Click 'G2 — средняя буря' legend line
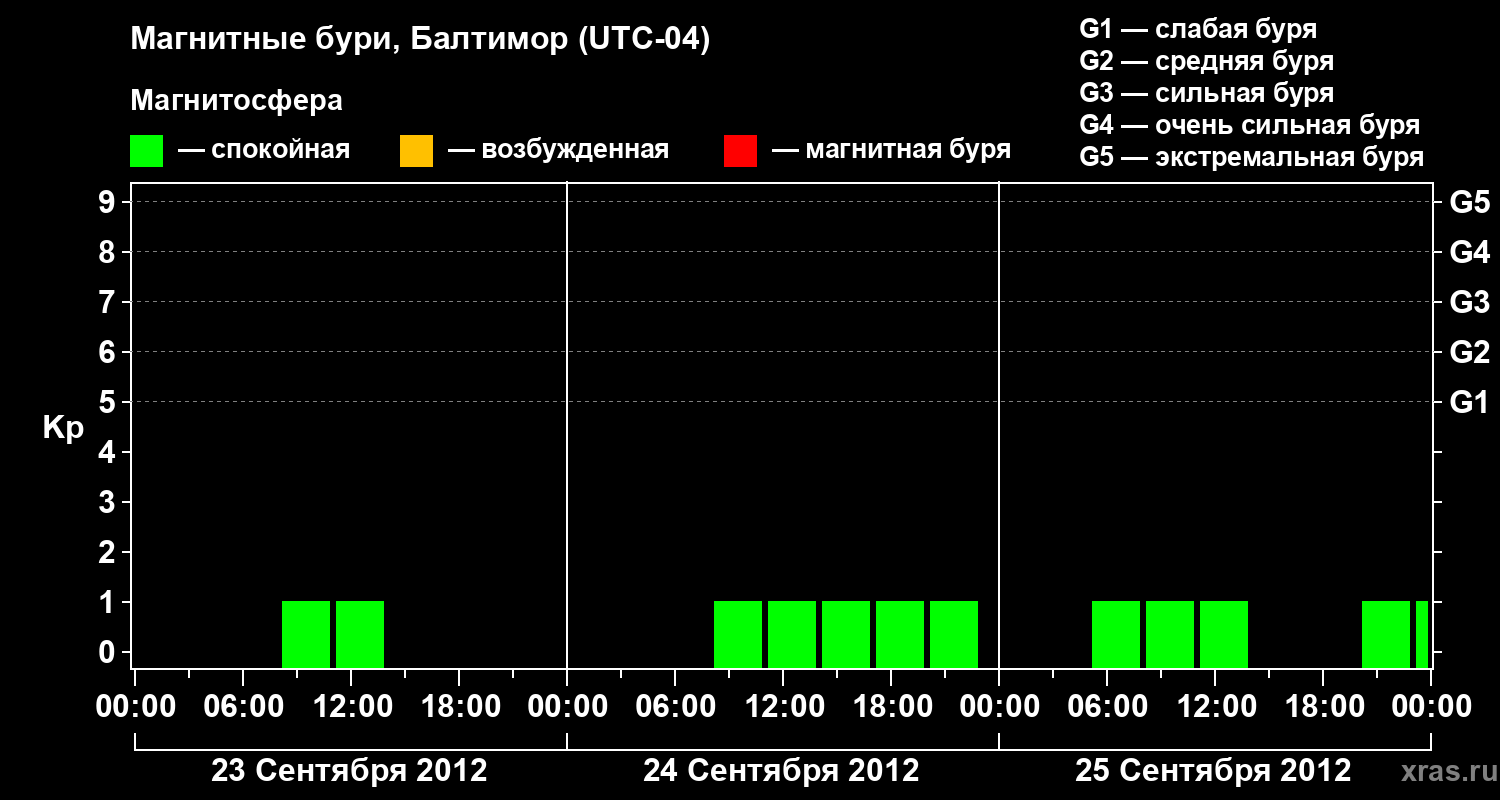 (x=1206, y=61)
